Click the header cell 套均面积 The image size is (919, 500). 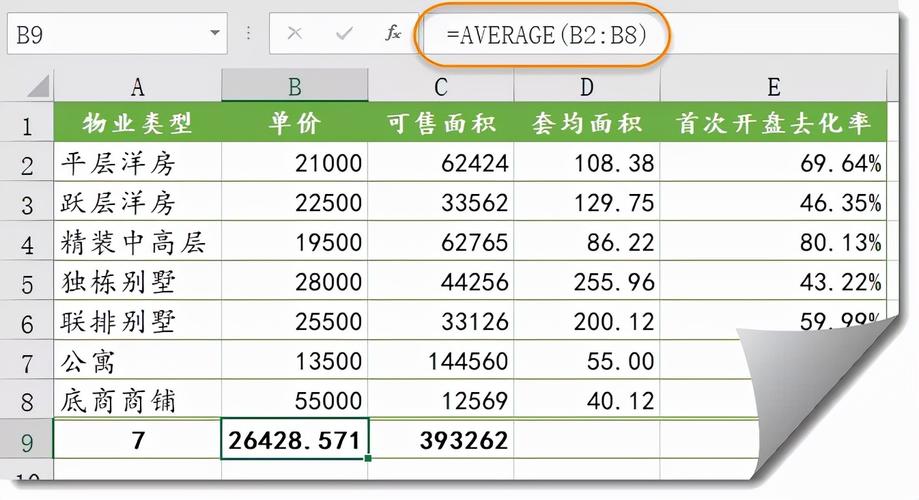pyautogui.click(x=587, y=123)
